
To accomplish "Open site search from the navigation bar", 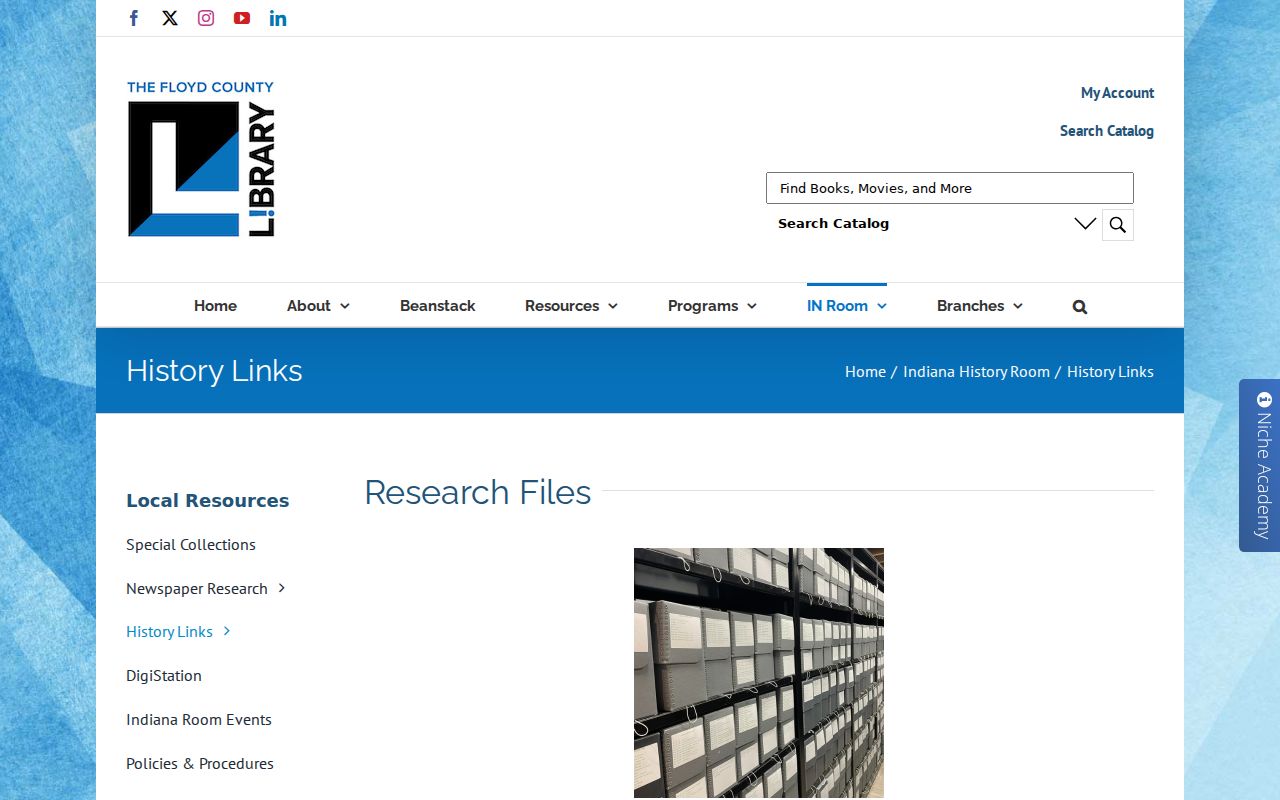I will 1080,307.
